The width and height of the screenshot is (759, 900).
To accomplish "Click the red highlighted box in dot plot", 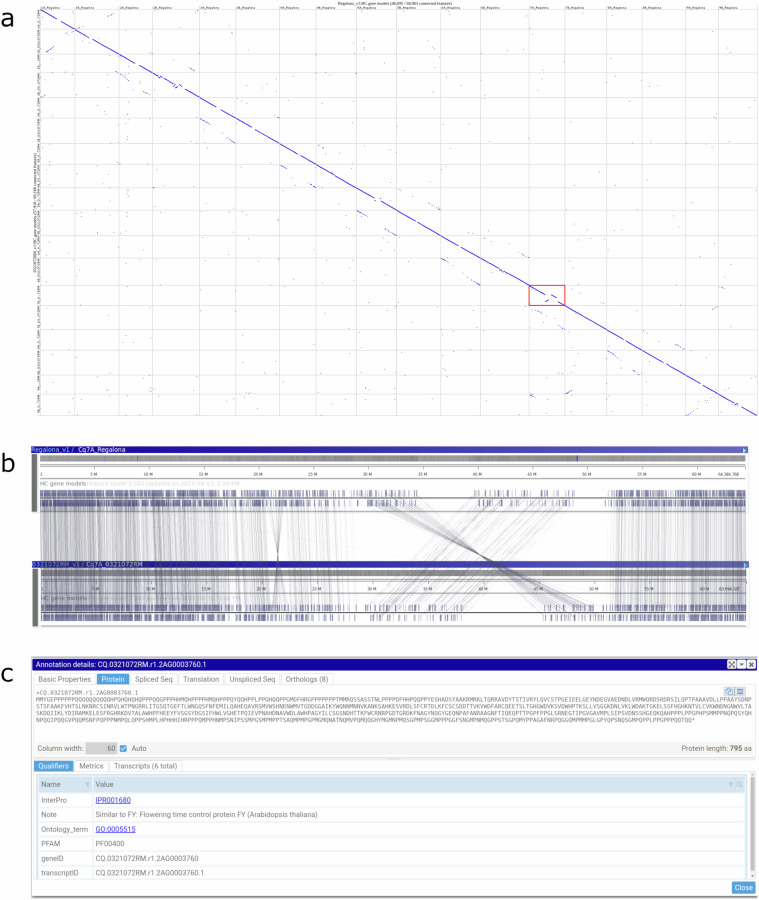I will 547,295.
